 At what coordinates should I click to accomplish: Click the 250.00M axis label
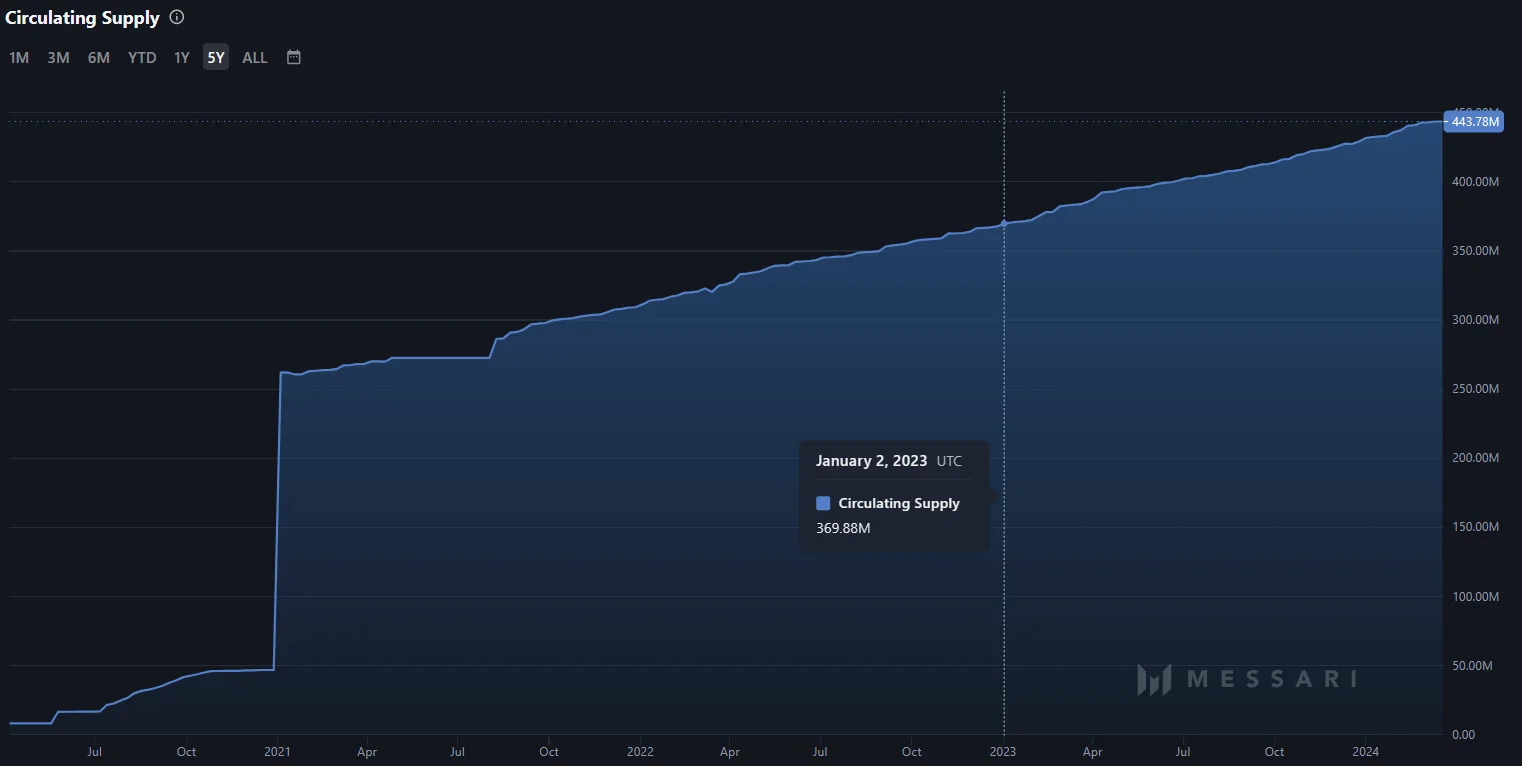(x=1476, y=388)
